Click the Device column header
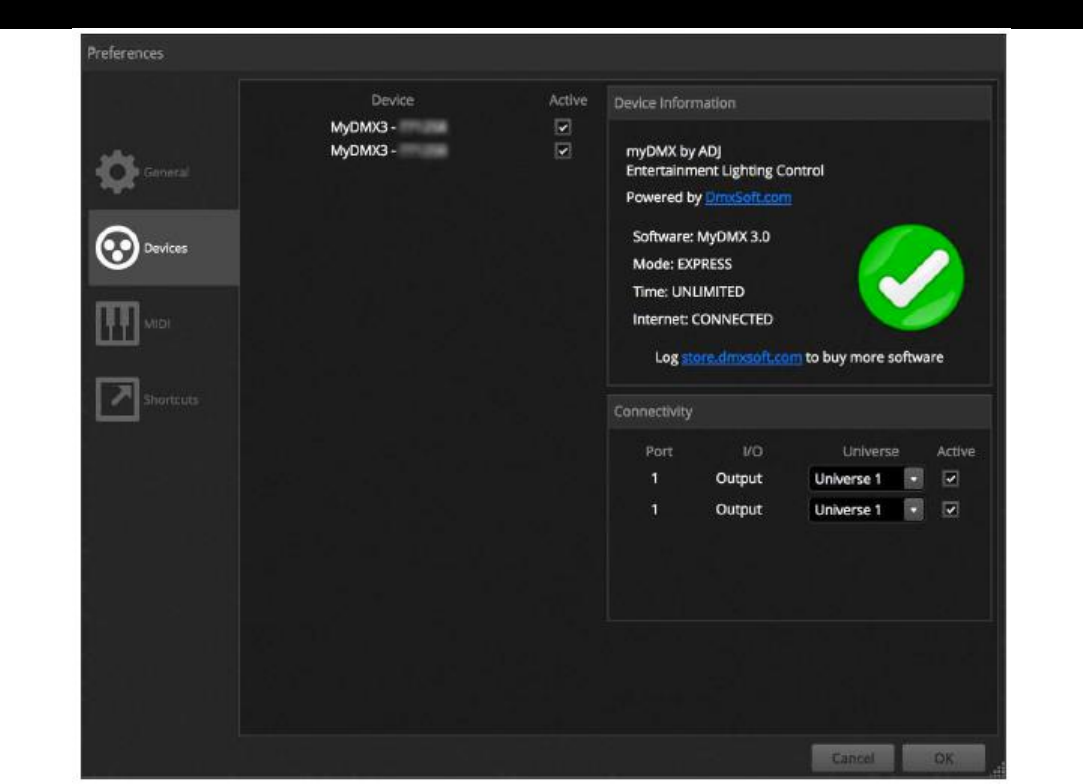The width and height of the screenshot is (1083, 784). 392,100
